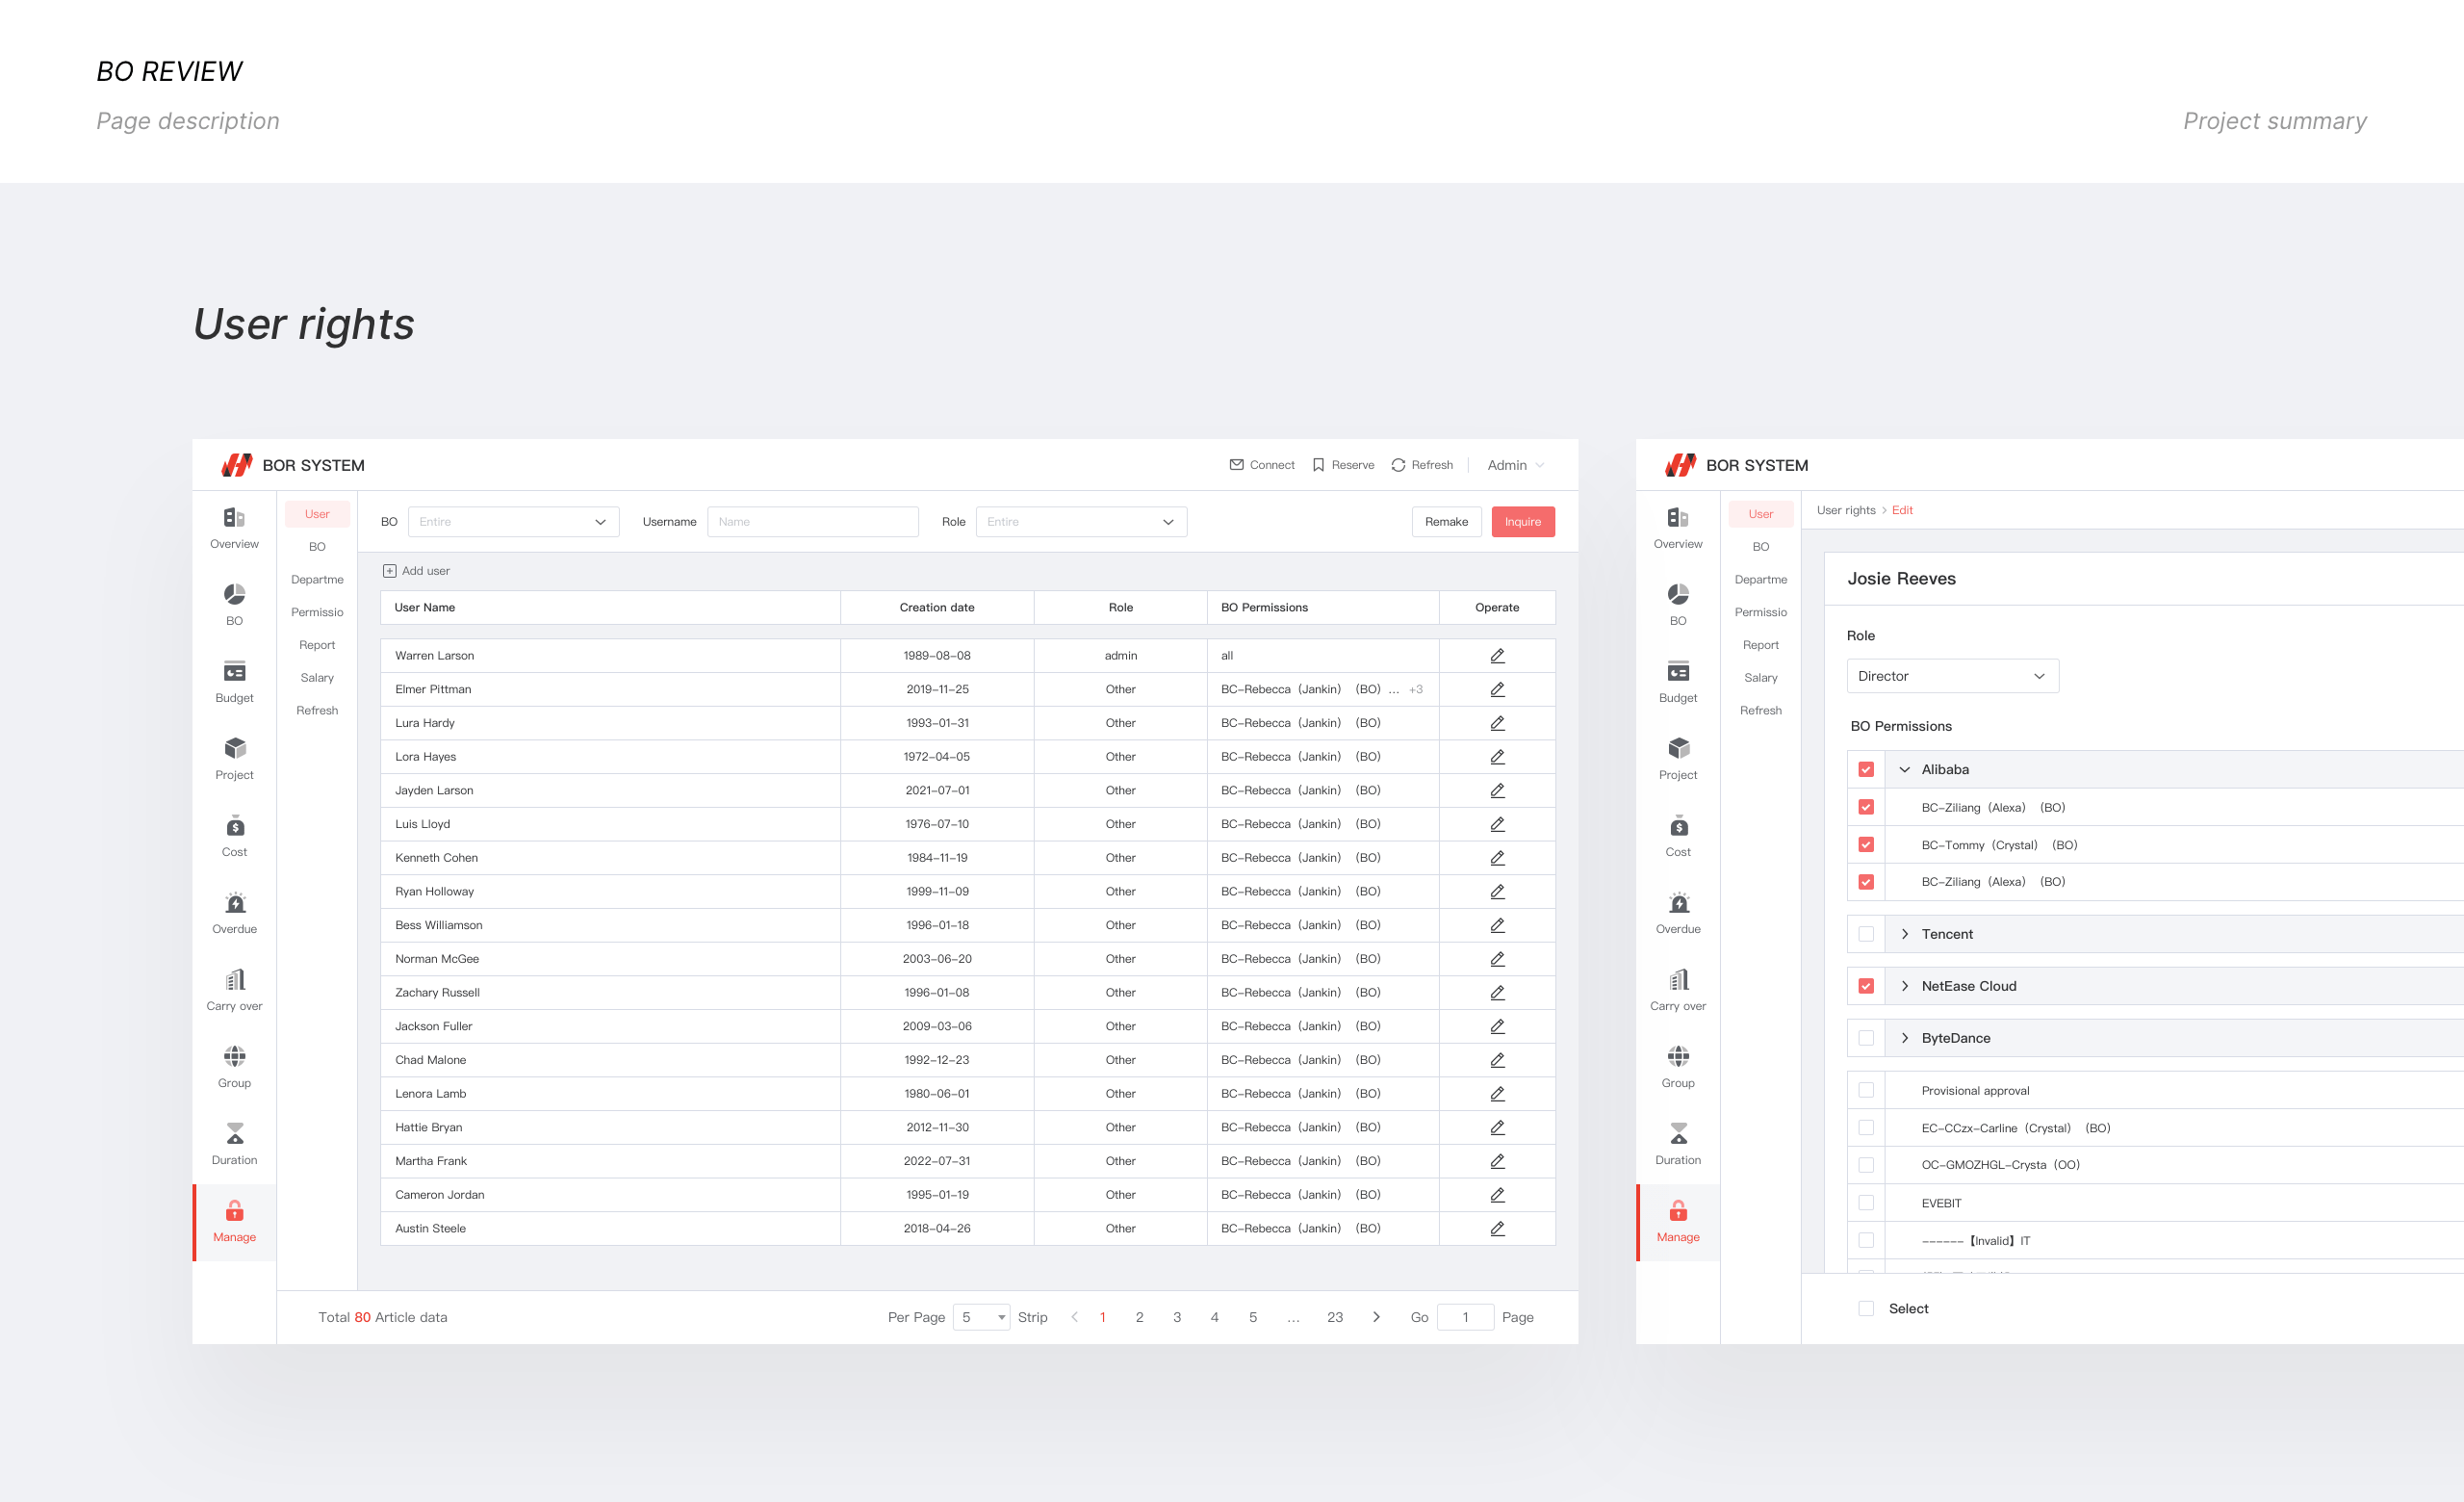Open the Admin account dropdown

click(1515, 465)
